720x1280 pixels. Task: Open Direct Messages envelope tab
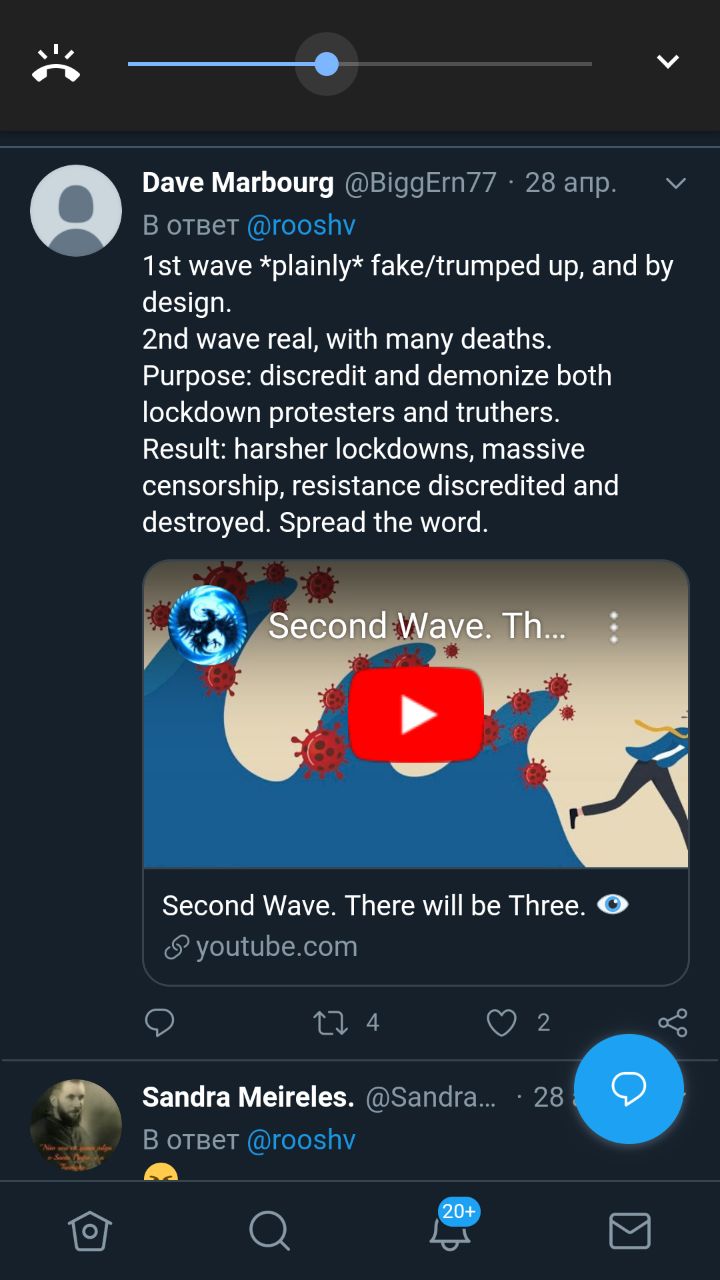630,1231
